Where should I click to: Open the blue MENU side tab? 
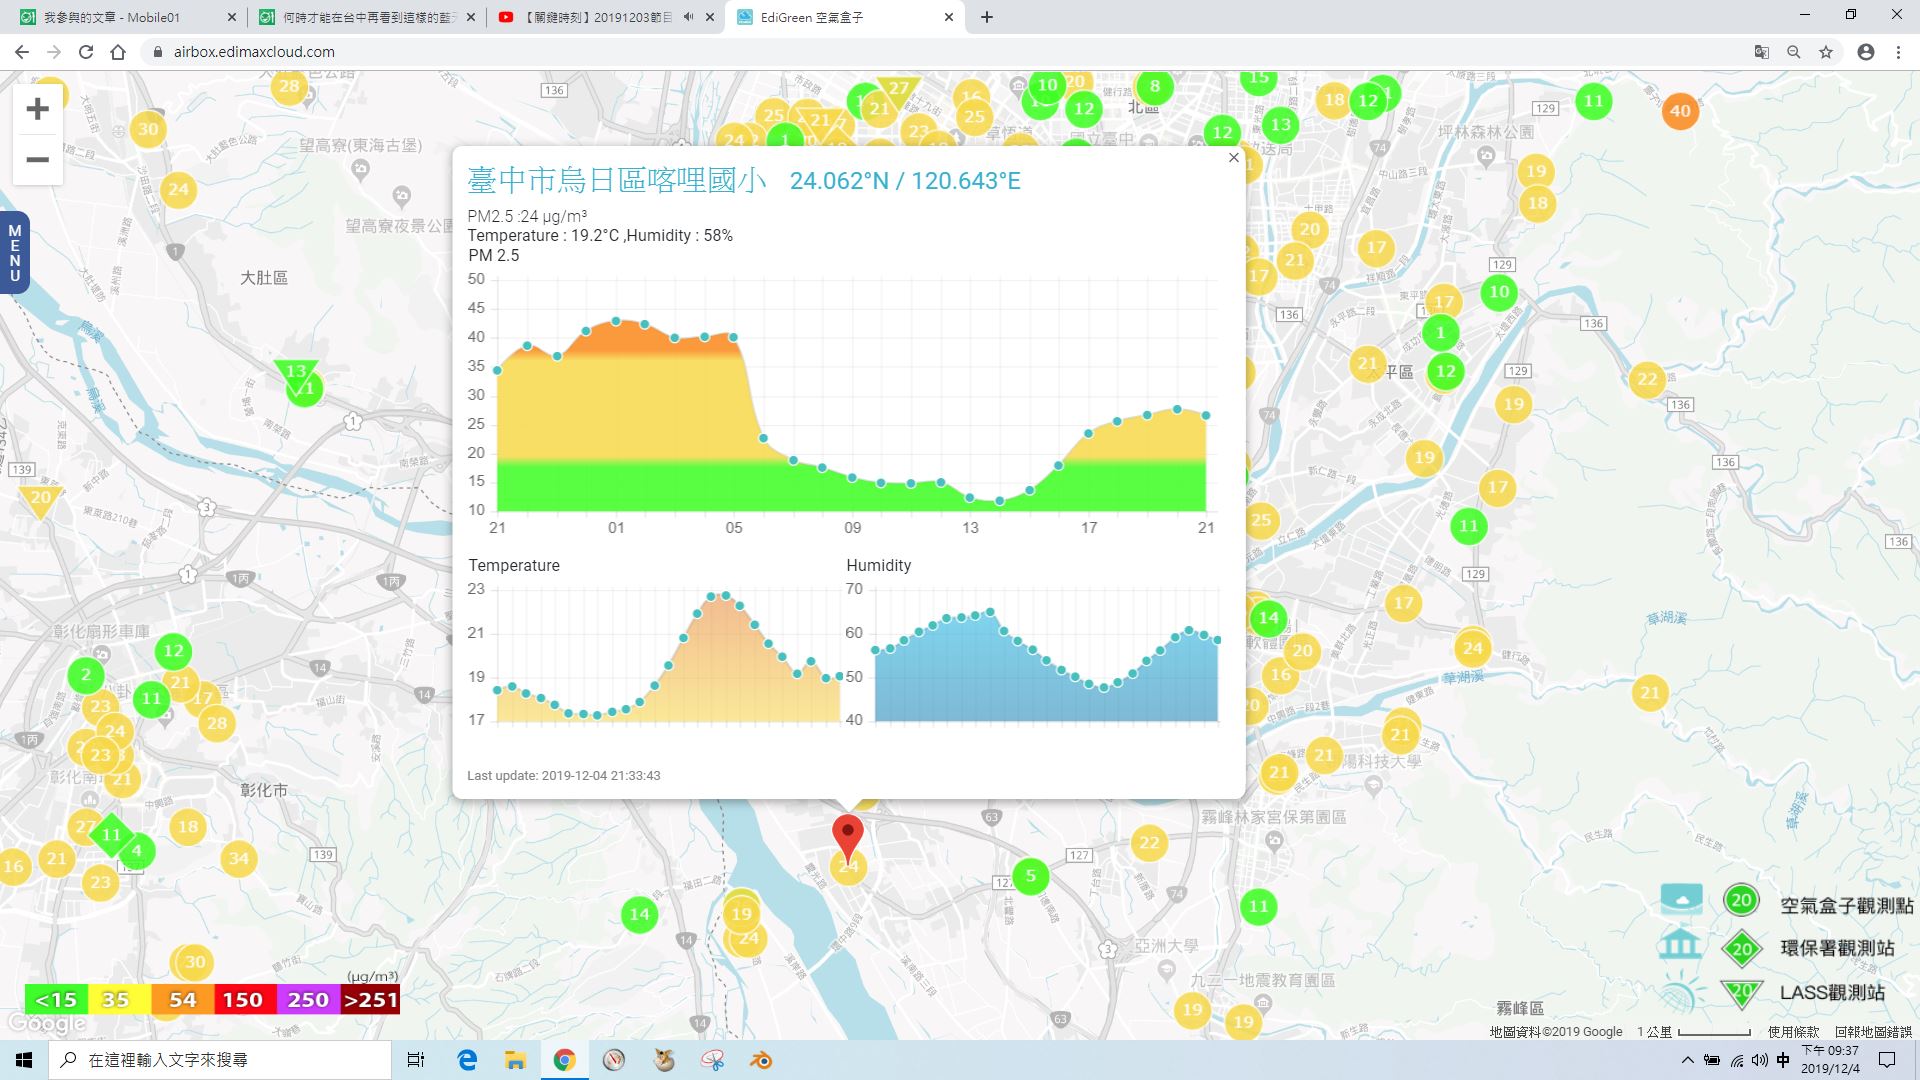14,253
